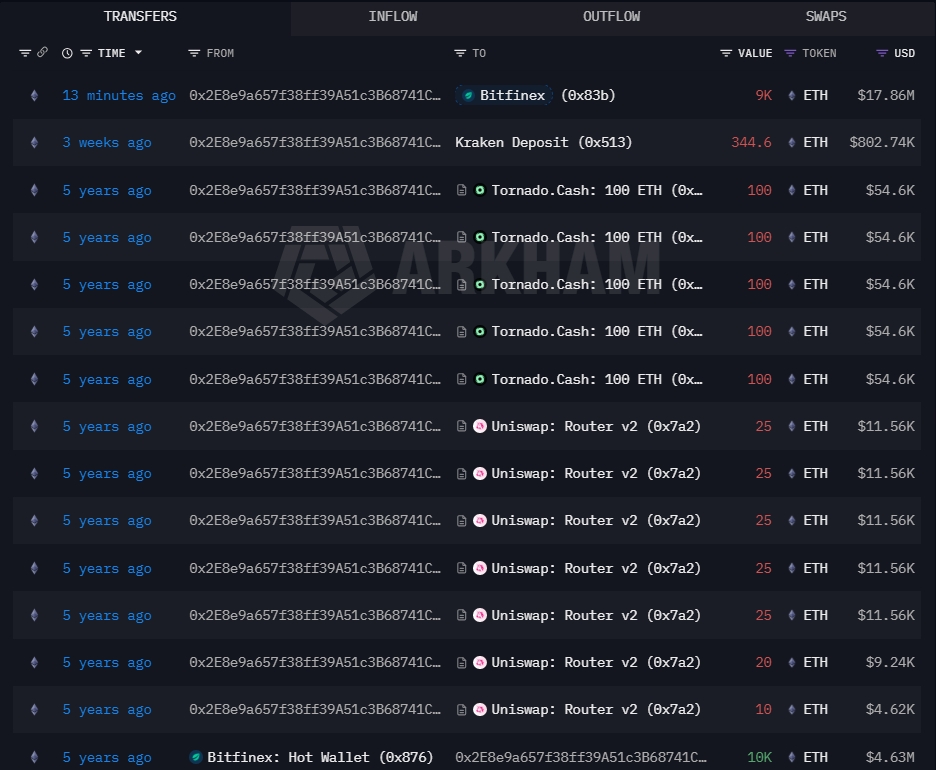Click Ethereum chain icon in the 9K ETH row
936x770 pixels.
35,96
